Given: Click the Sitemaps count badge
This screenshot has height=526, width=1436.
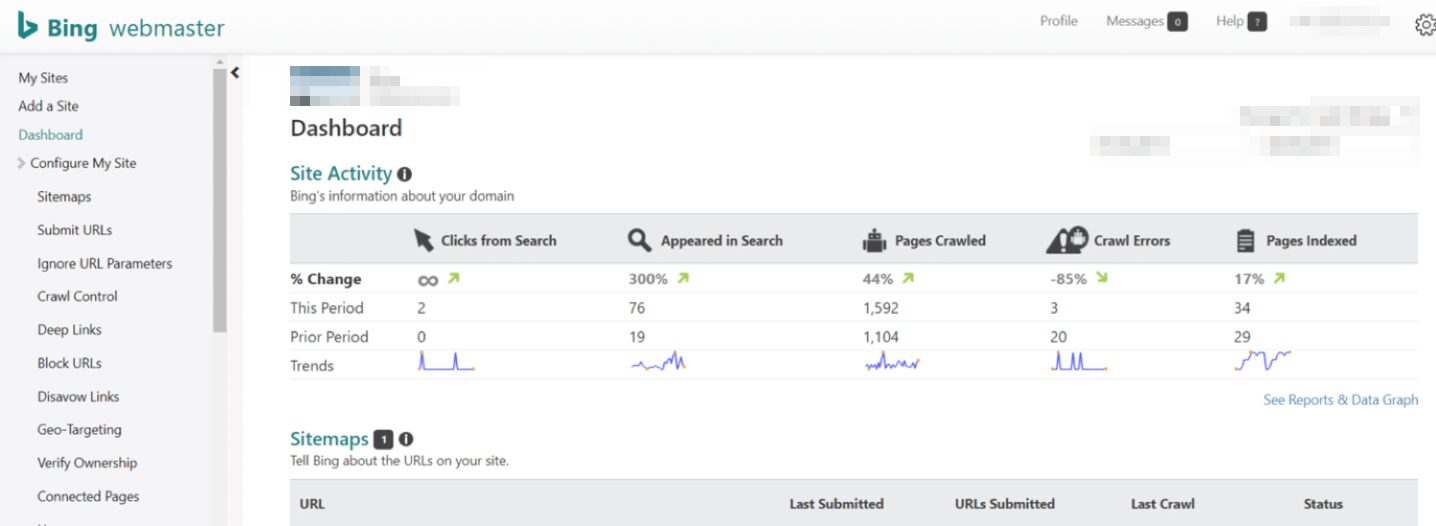Looking at the screenshot, I should pyautogui.click(x=383, y=439).
